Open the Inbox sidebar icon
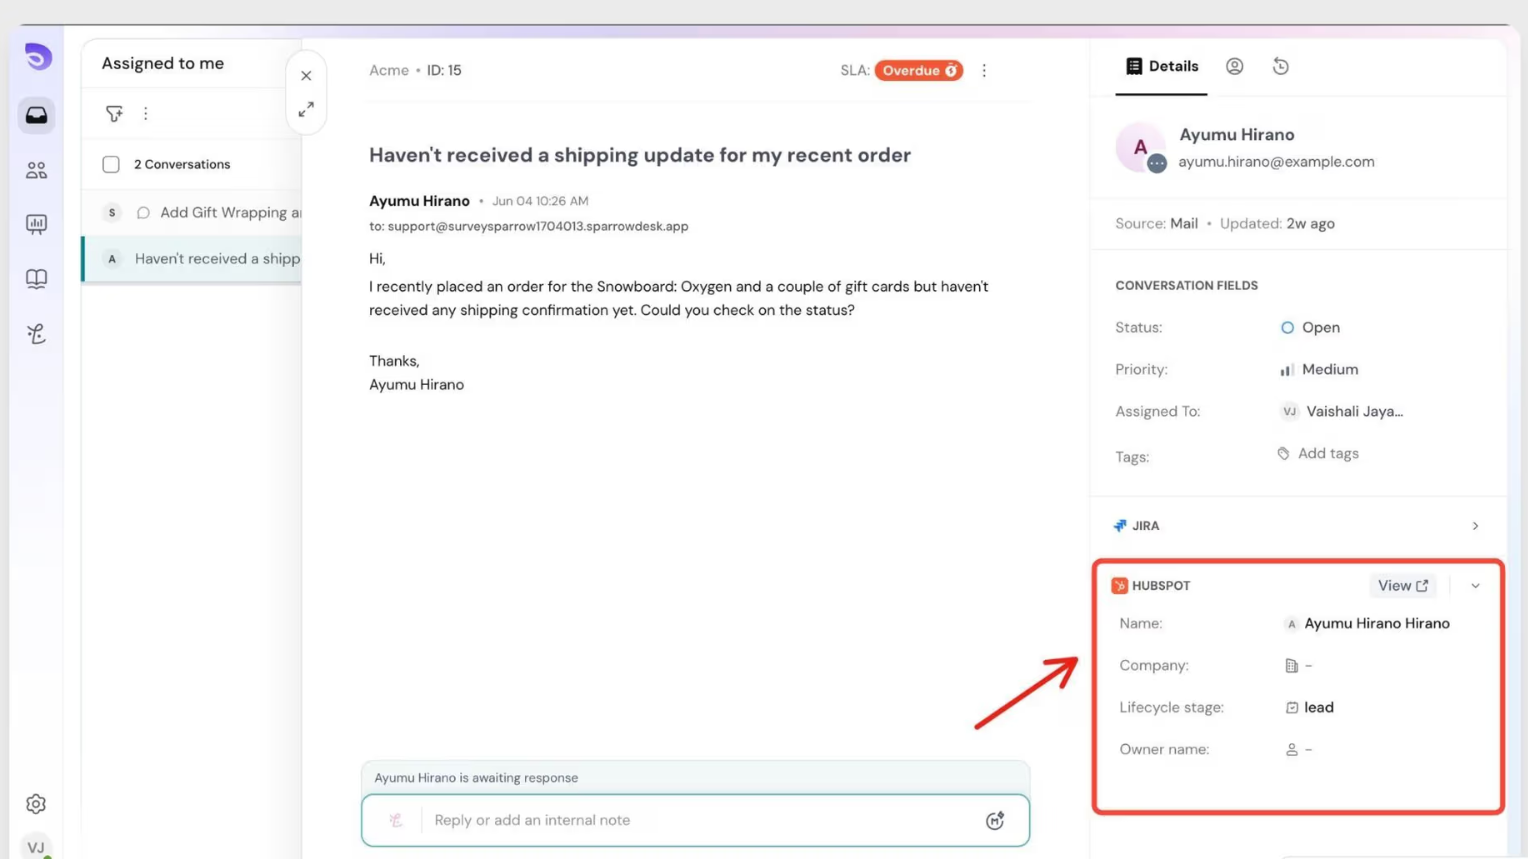The height and width of the screenshot is (859, 1528). (x=36, y=115)
